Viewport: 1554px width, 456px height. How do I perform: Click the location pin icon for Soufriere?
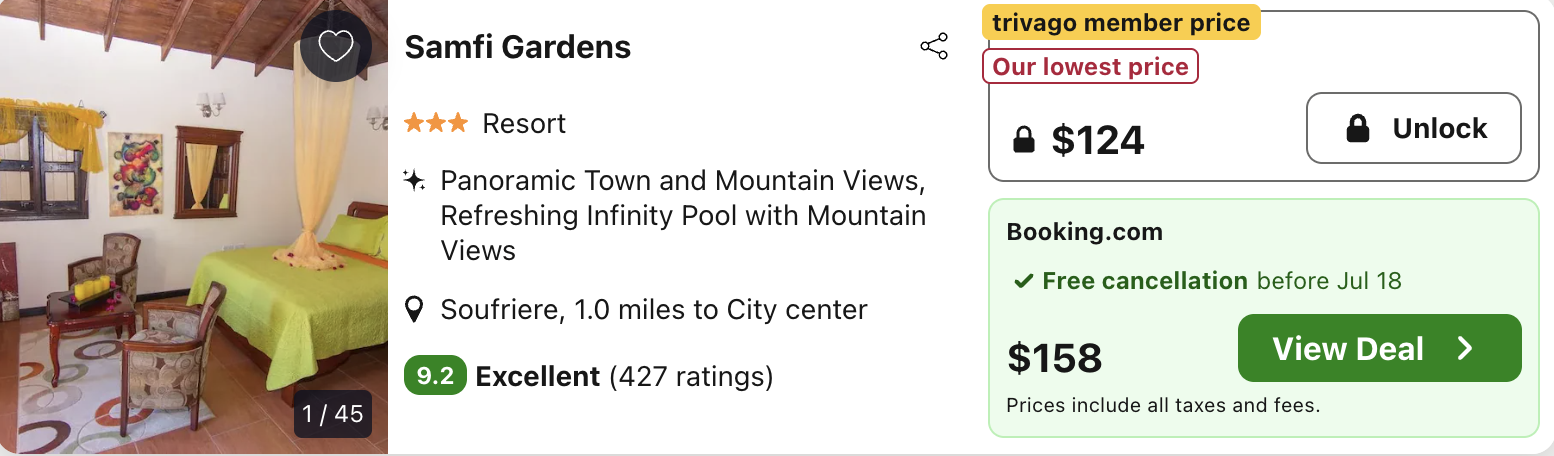coord(414,310)
